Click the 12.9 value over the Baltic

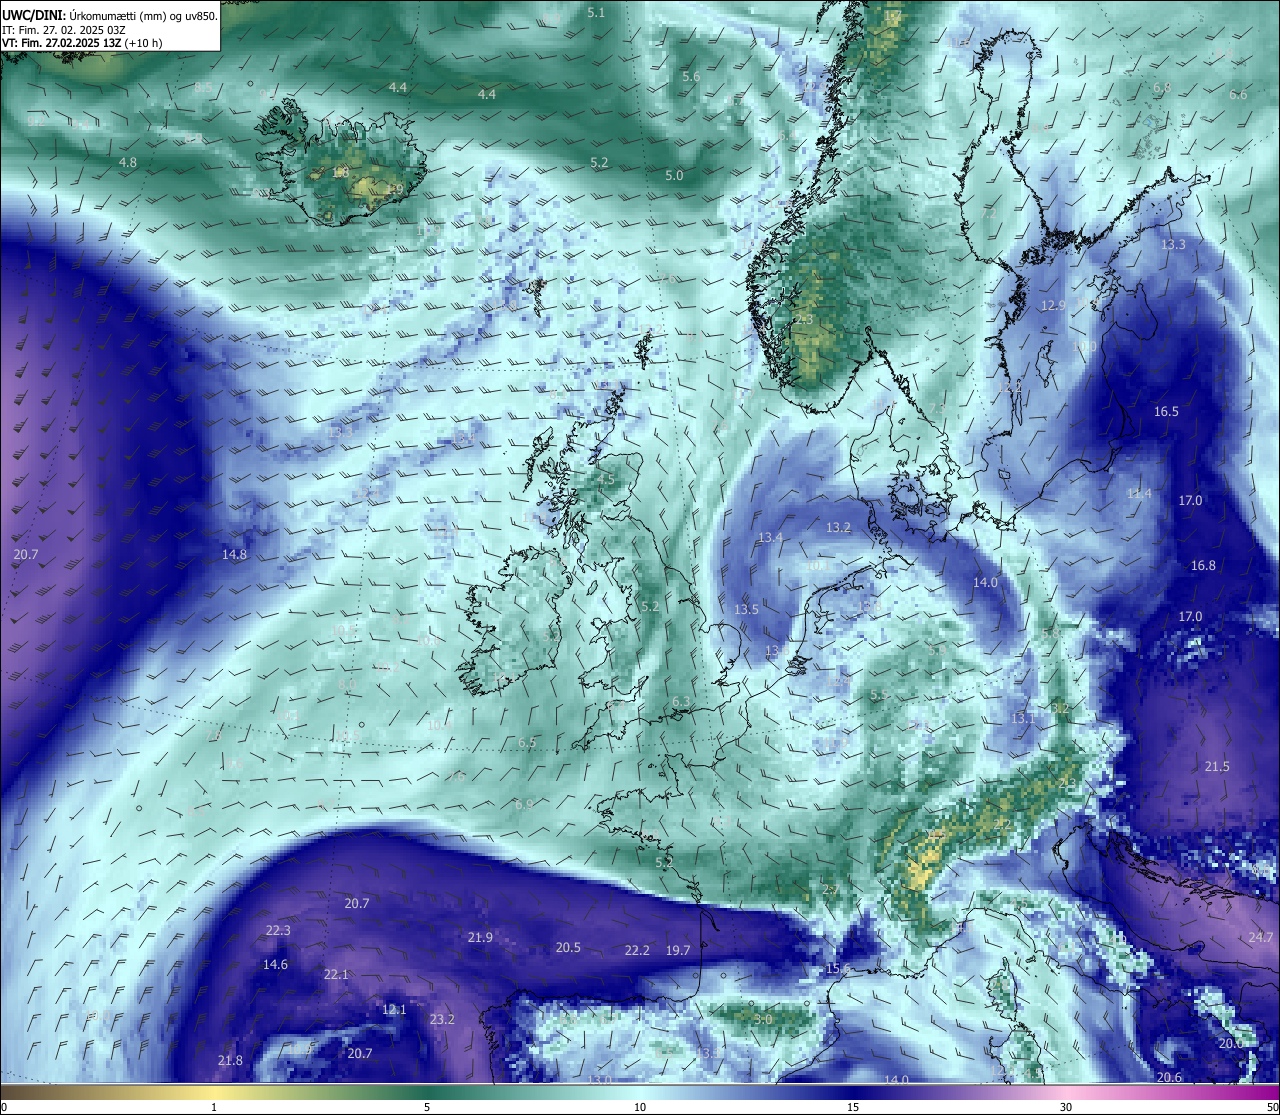(x=1053, y=305)
